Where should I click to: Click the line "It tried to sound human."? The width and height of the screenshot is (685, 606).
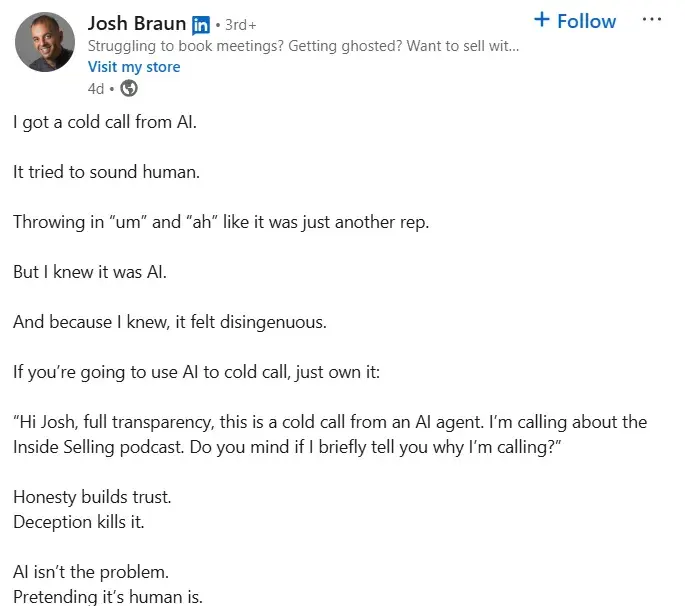pos(106,173)
